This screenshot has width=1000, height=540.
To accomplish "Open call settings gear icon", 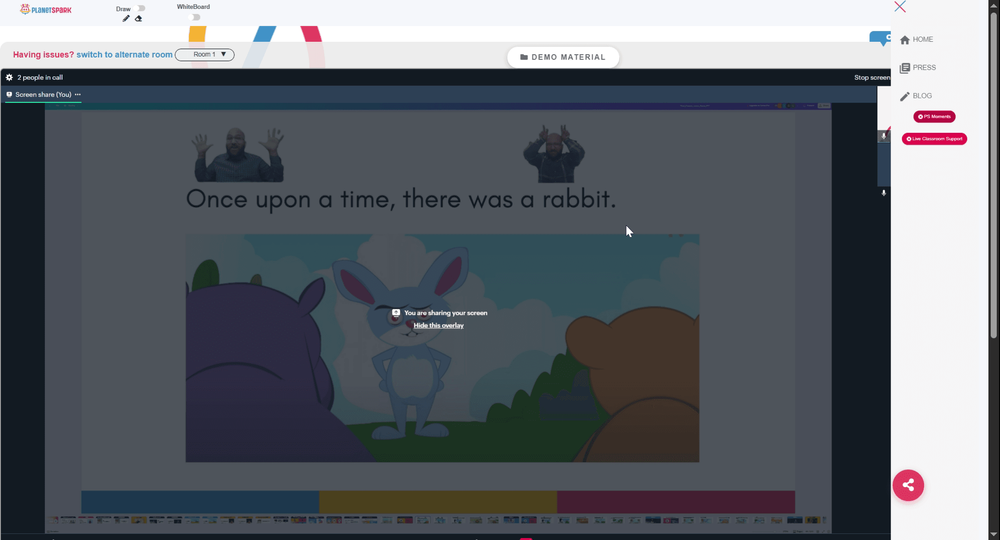I will point(9,77).
